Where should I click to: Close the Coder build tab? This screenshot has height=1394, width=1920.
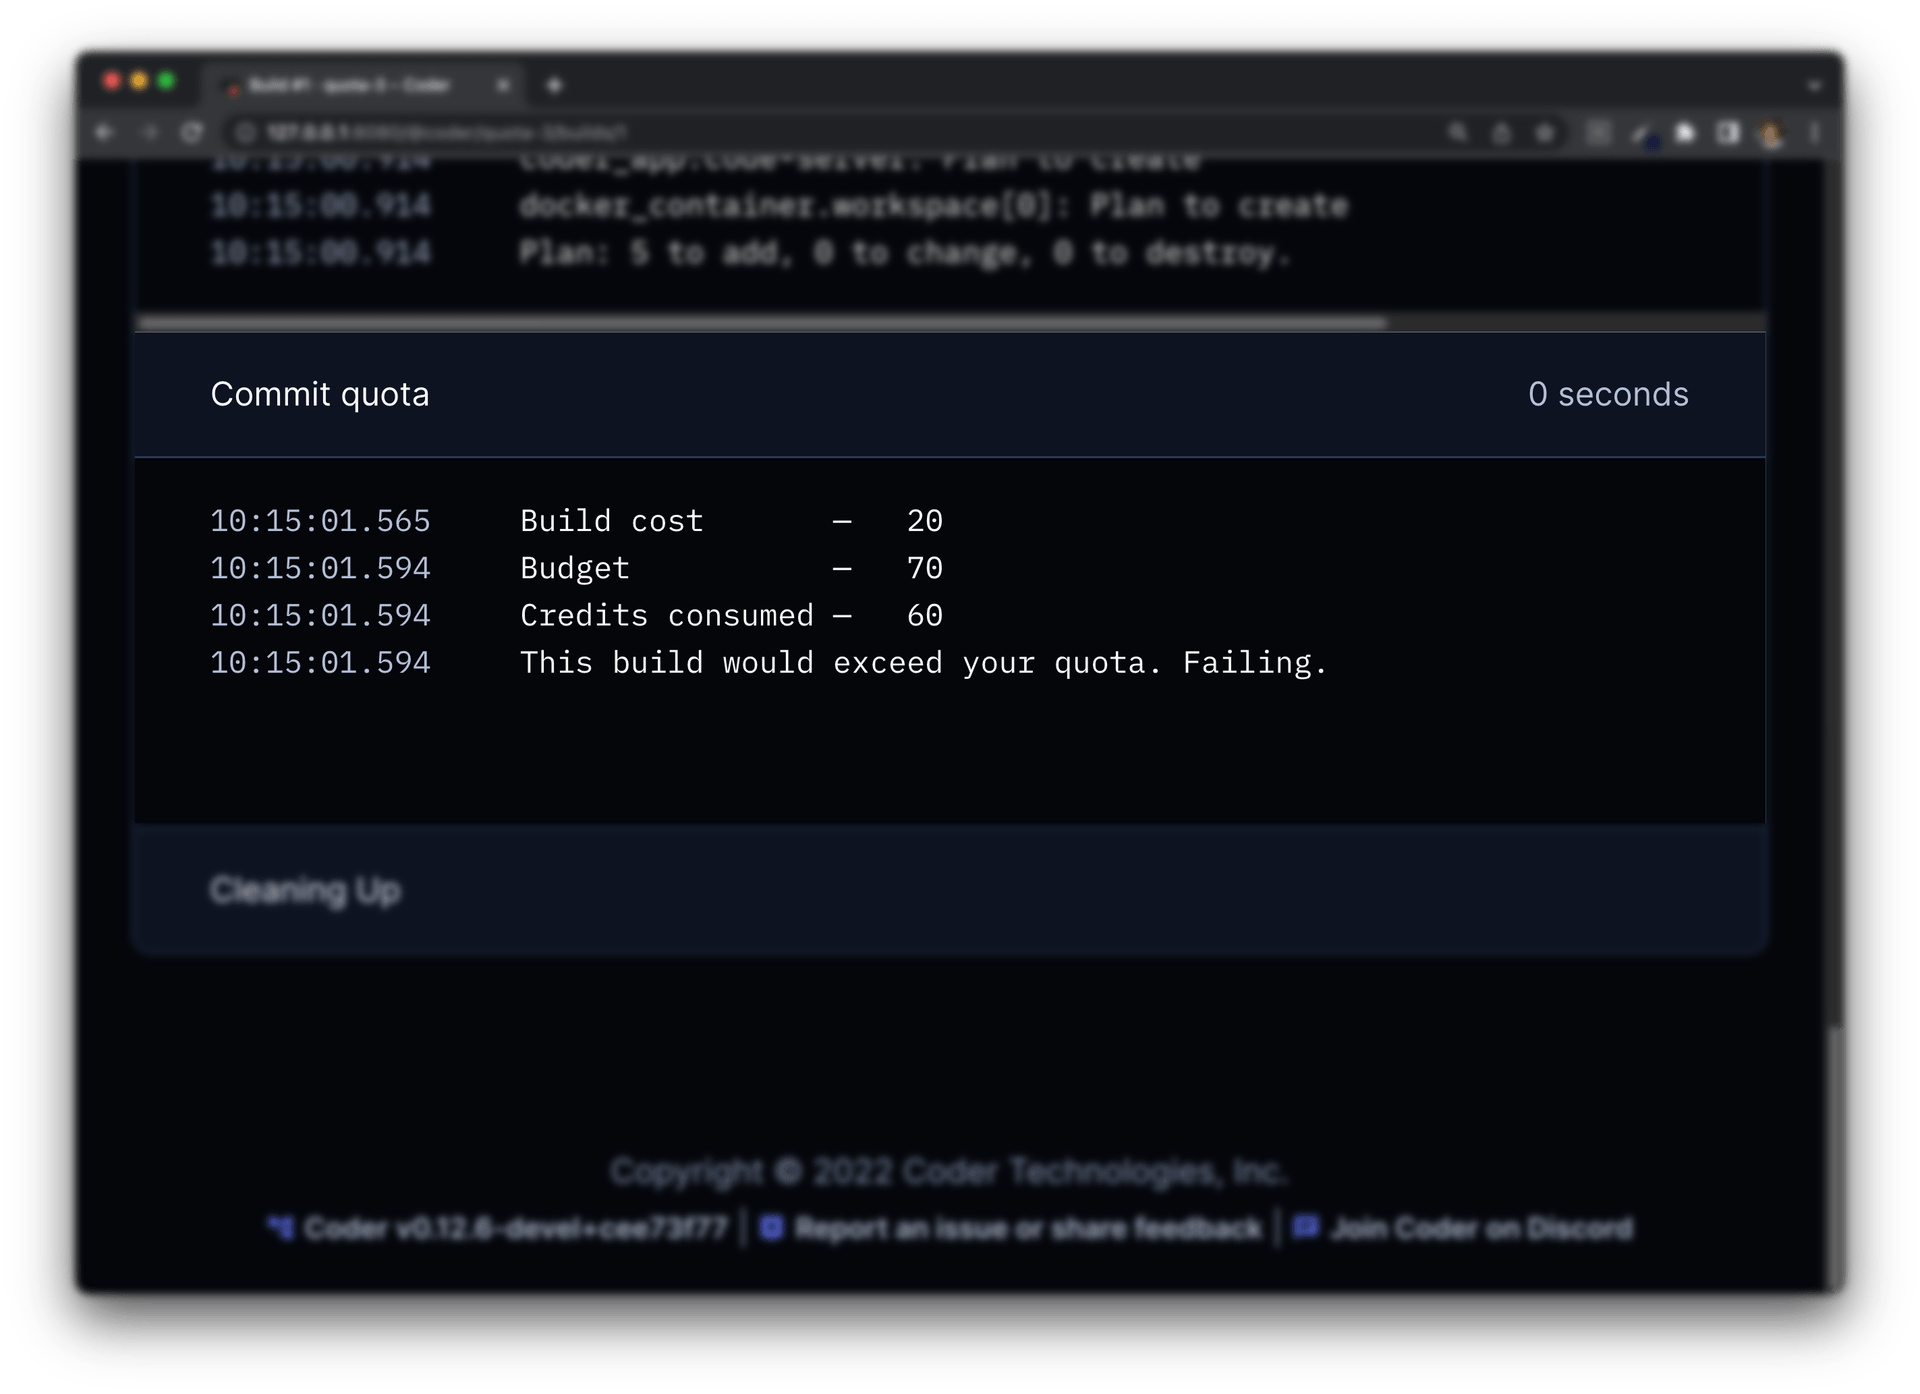[x=503, y=86]
